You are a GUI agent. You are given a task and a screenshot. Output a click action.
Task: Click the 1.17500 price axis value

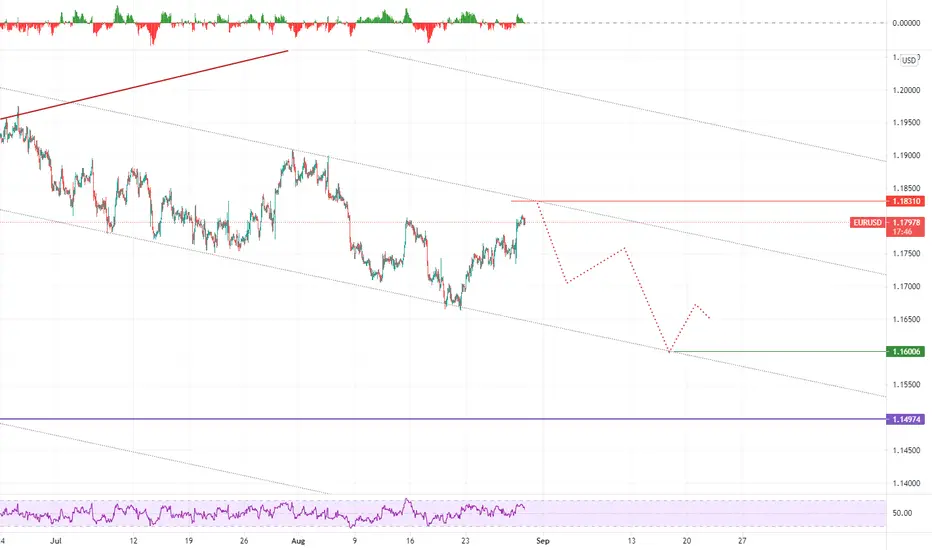click(906, 254)
